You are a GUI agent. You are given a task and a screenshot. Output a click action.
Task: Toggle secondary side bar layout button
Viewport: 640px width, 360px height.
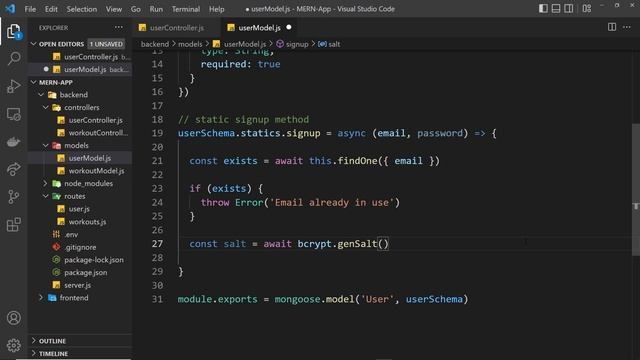pos(569,9)
